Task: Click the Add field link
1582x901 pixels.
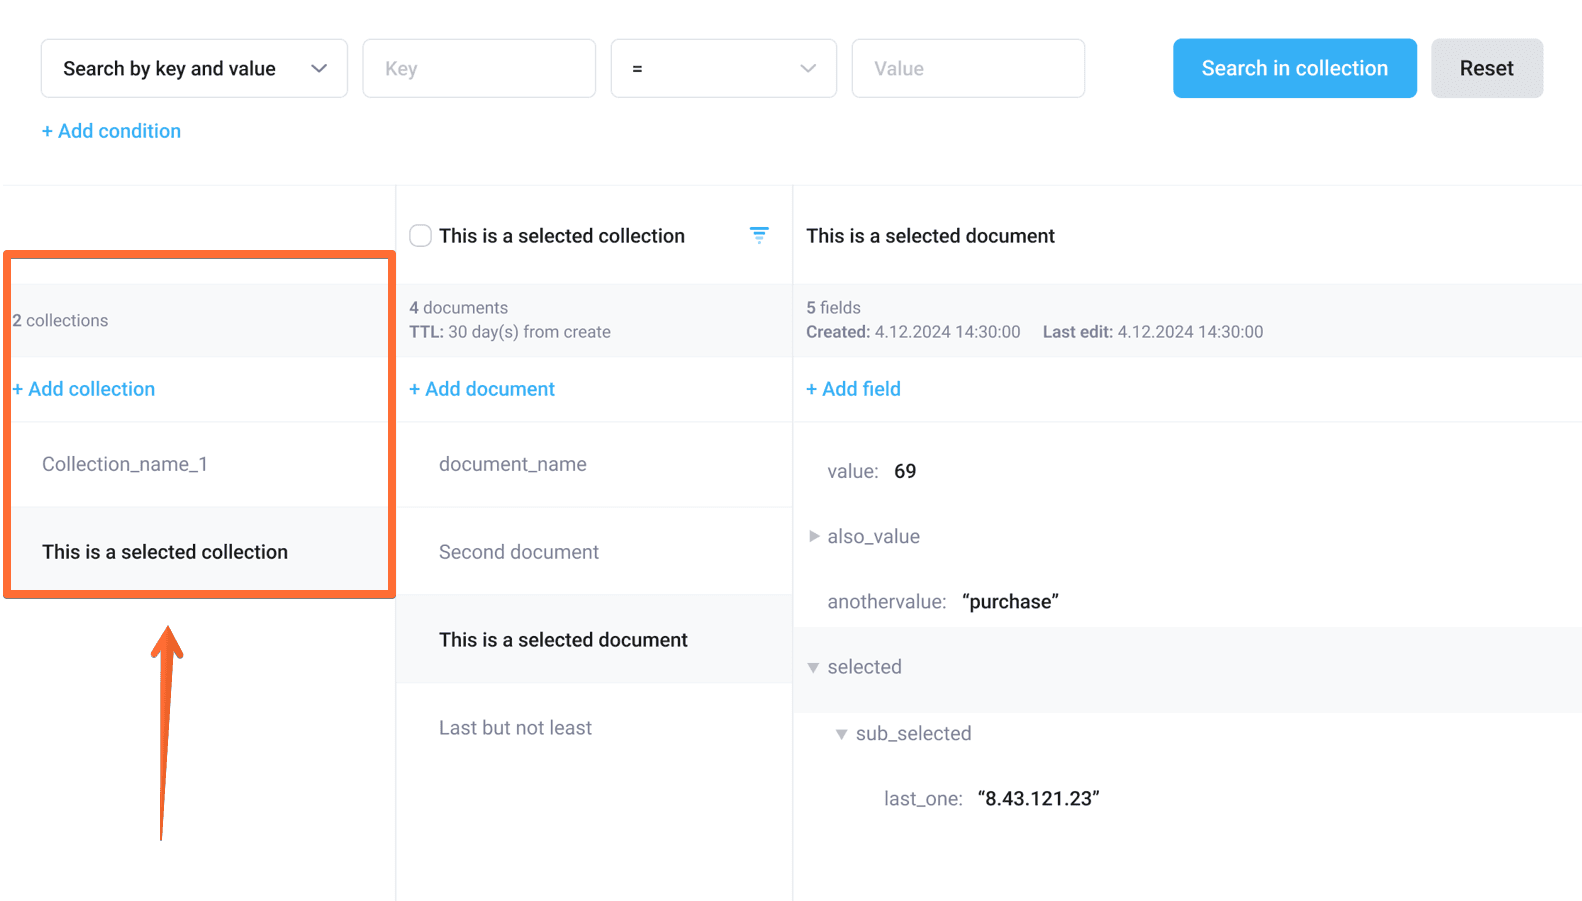Action: click(x=853, y=389)
